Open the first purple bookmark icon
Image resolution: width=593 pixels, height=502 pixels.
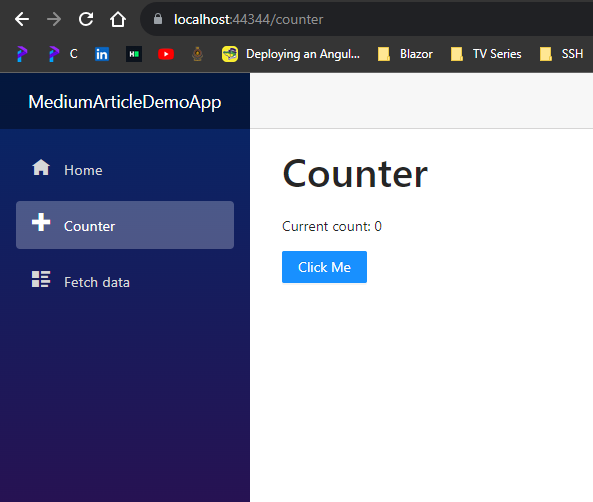click(22, 54)
